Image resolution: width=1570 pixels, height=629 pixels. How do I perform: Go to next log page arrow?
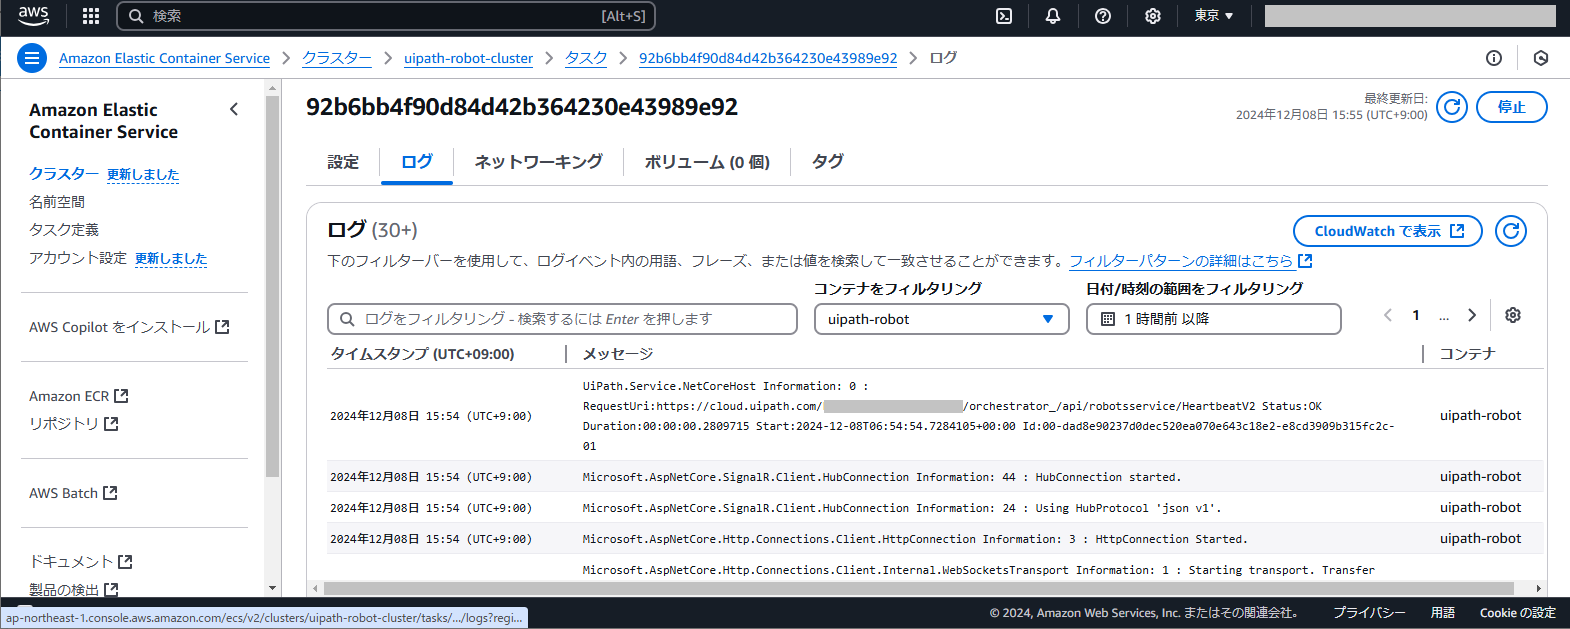(1472, 315)
